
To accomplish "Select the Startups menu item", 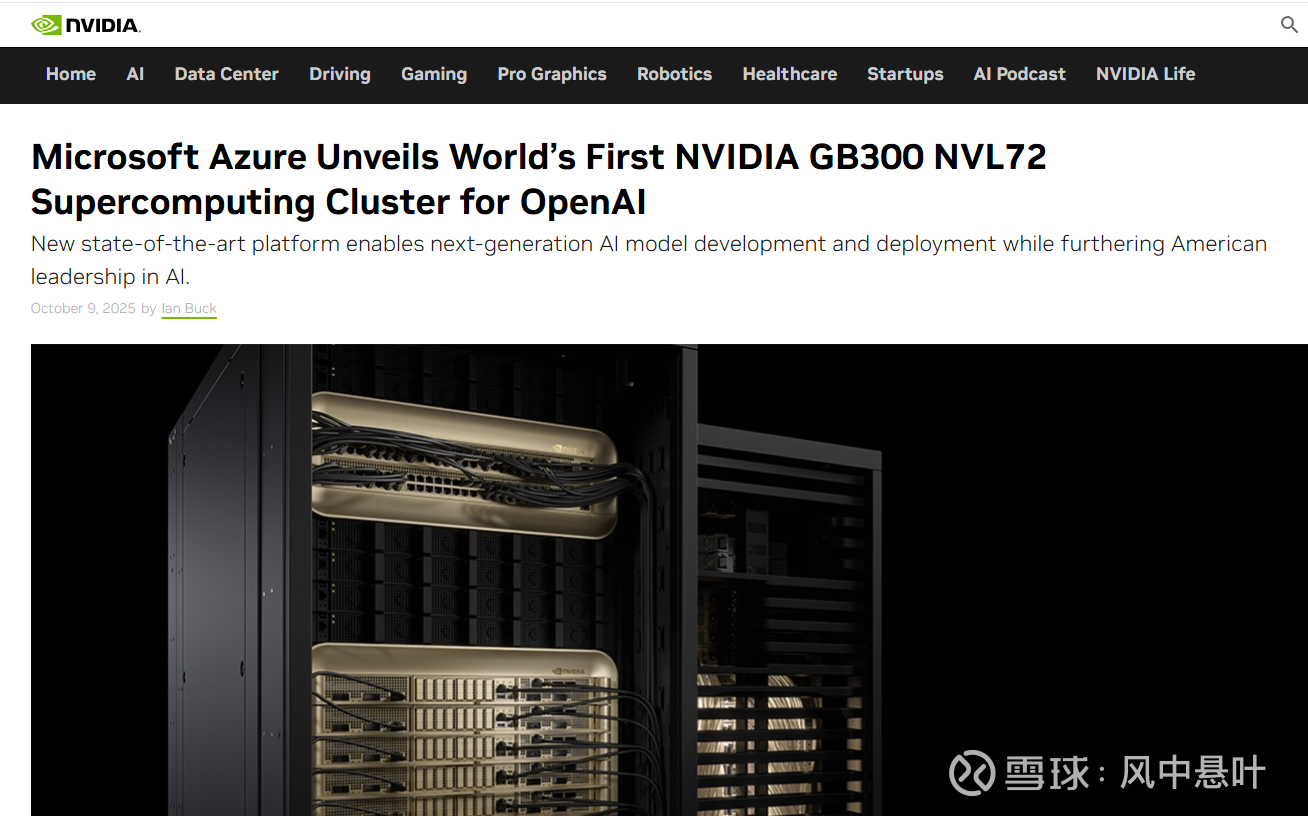I will (905, 74).
